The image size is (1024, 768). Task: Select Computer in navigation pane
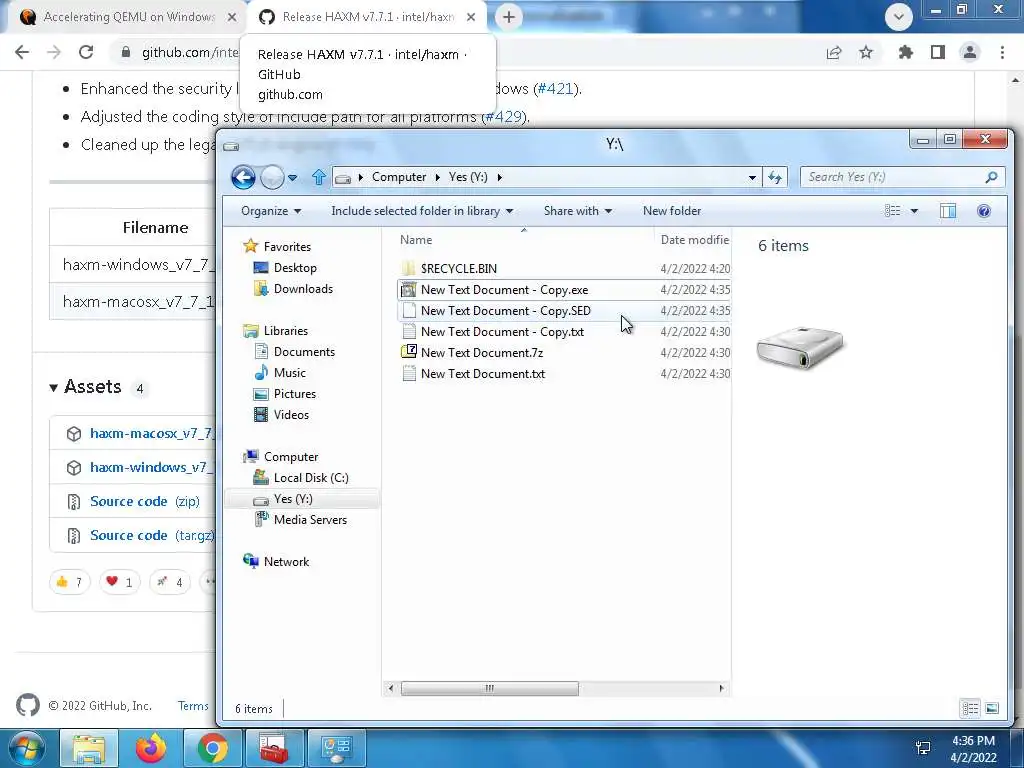[291, 457]
